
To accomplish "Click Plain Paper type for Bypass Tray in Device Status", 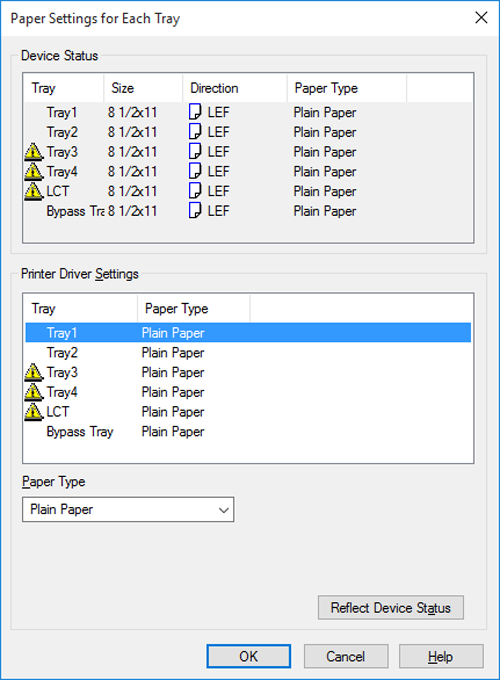I will (x=325, y=211).
